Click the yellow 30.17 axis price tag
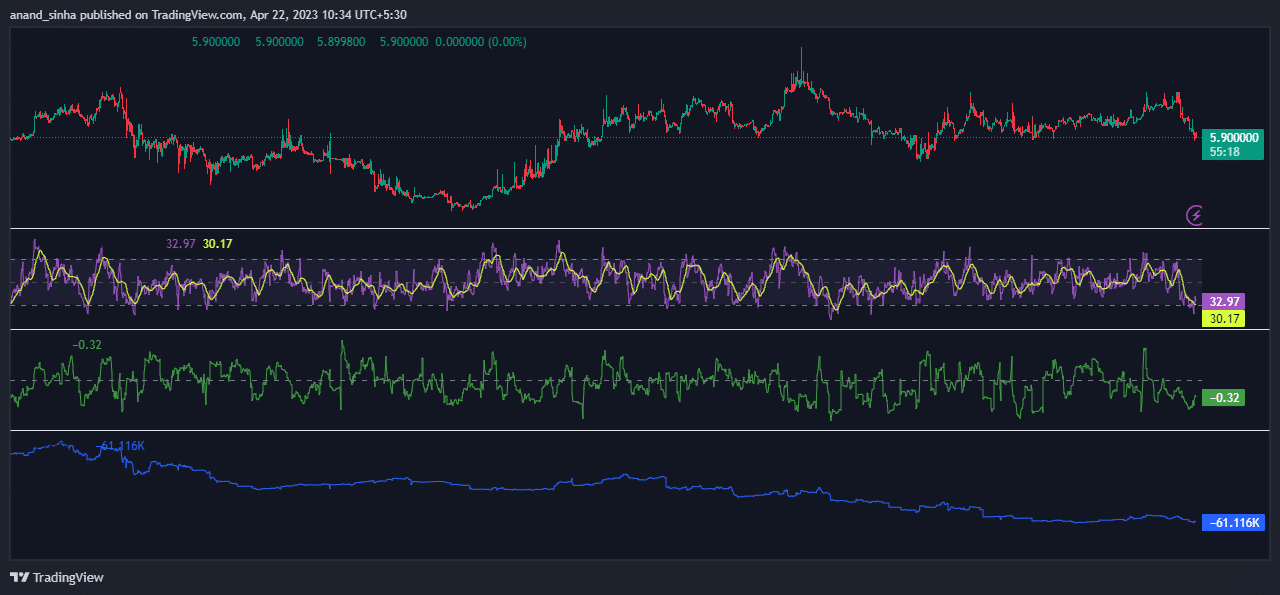Viewport: 1280px width, 595px height. click(x=1224, y=319)
